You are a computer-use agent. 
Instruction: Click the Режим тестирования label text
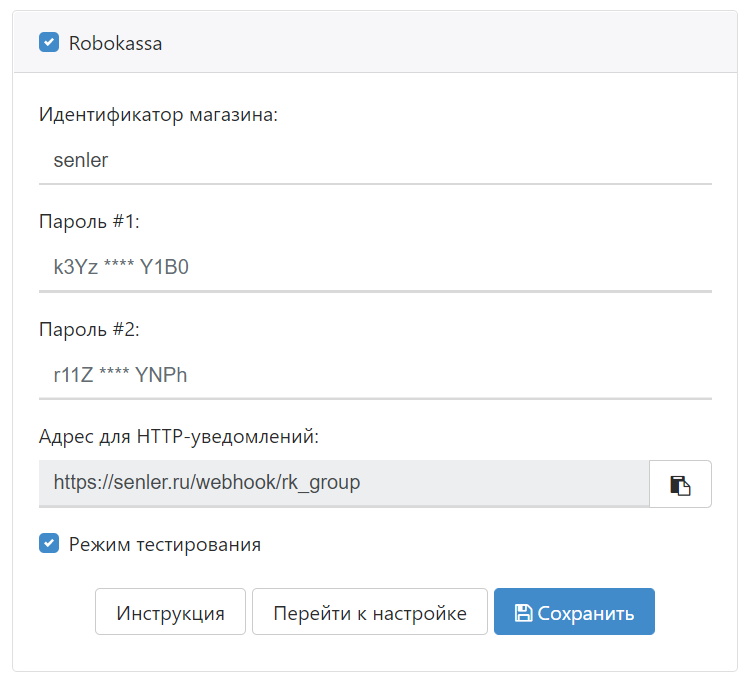pyautogui.click(x=164, y=545)
